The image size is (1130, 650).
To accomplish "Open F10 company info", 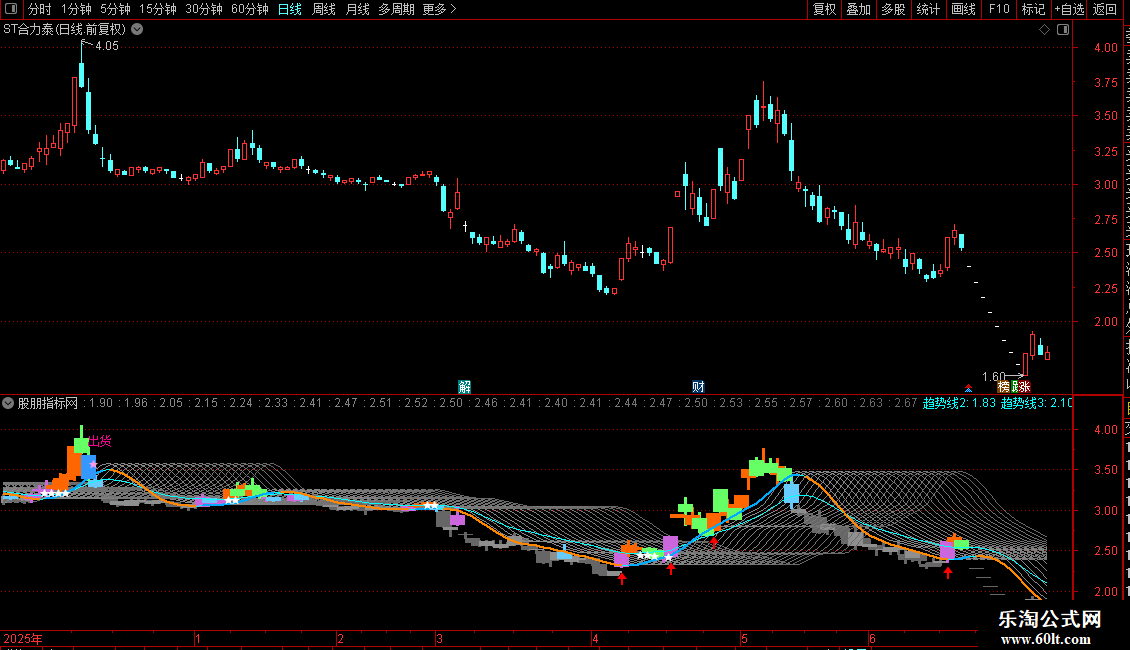I will pos(999,9).
